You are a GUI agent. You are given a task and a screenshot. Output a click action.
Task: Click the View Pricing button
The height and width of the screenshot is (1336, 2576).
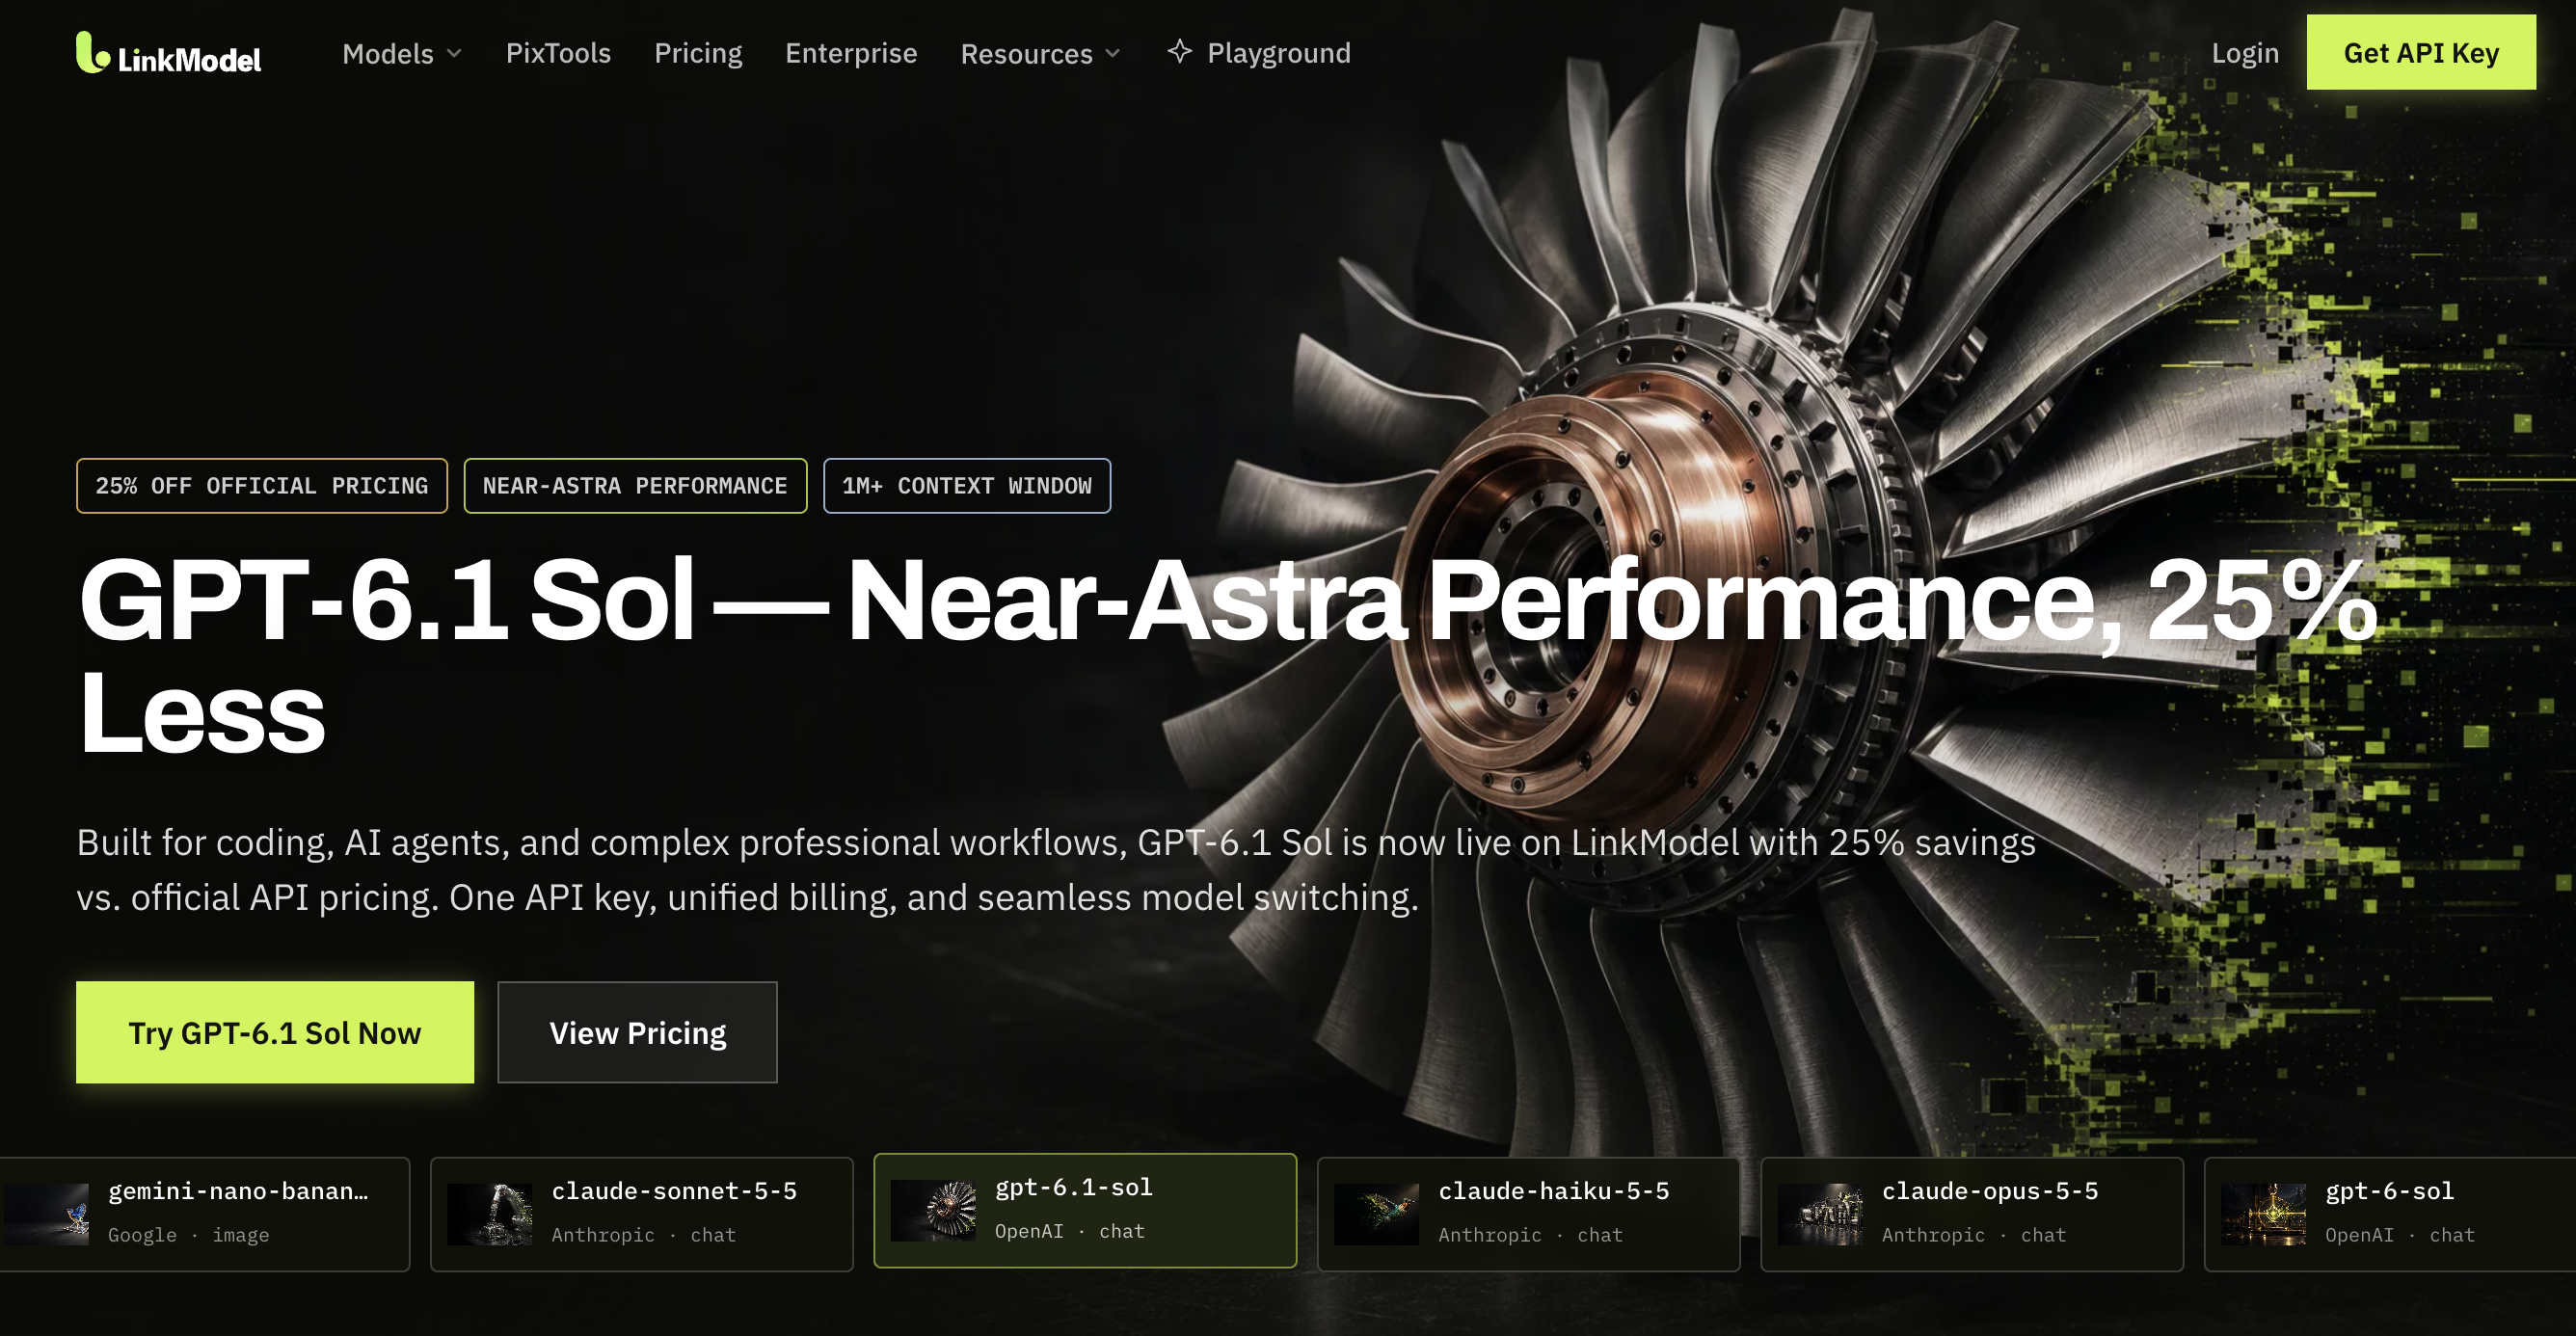tap(638, 1032)
